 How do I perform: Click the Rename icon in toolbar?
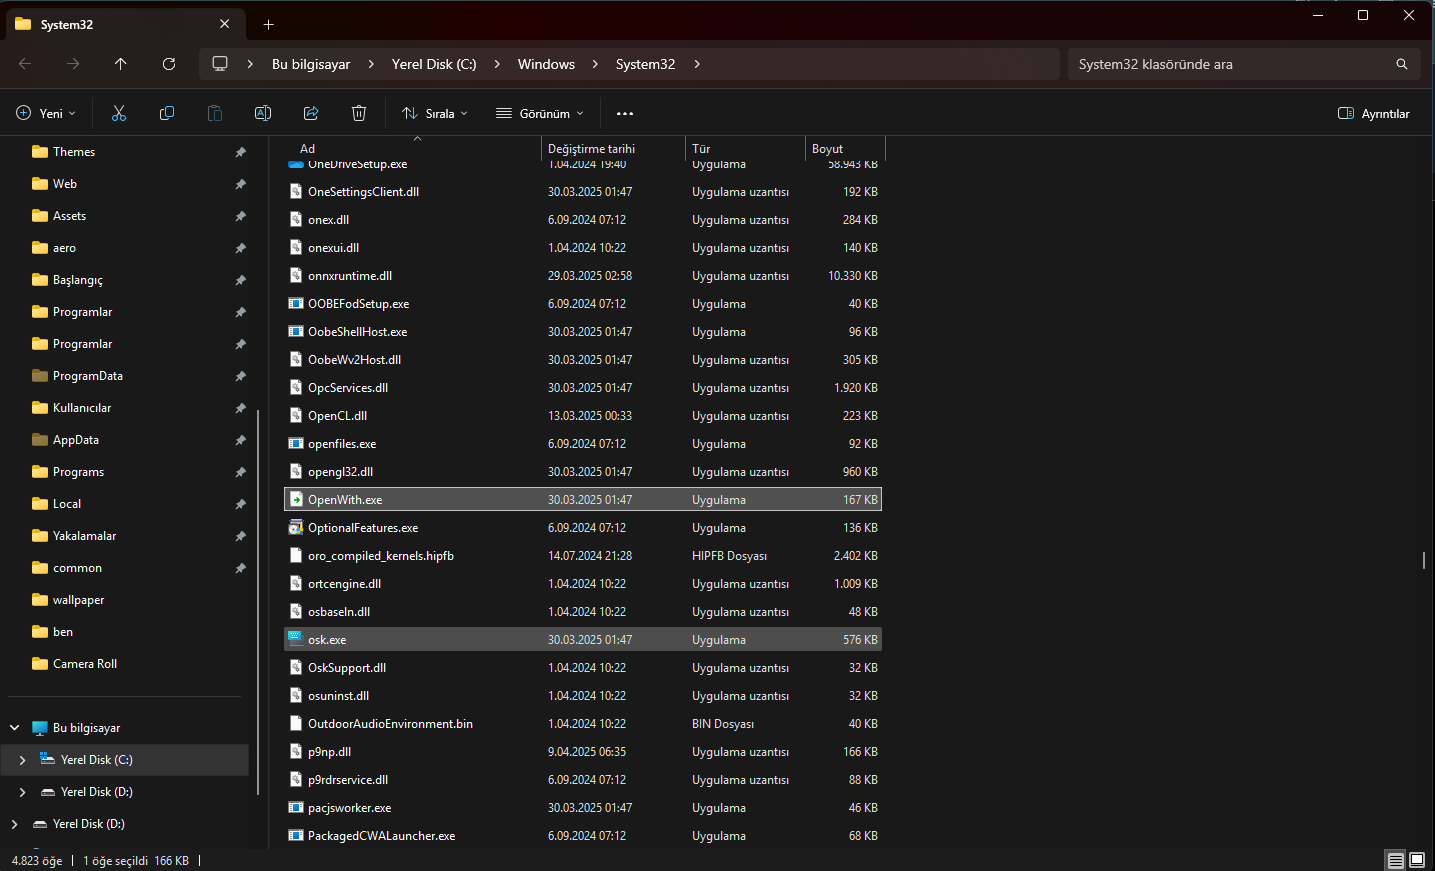(x=263, y=113)
